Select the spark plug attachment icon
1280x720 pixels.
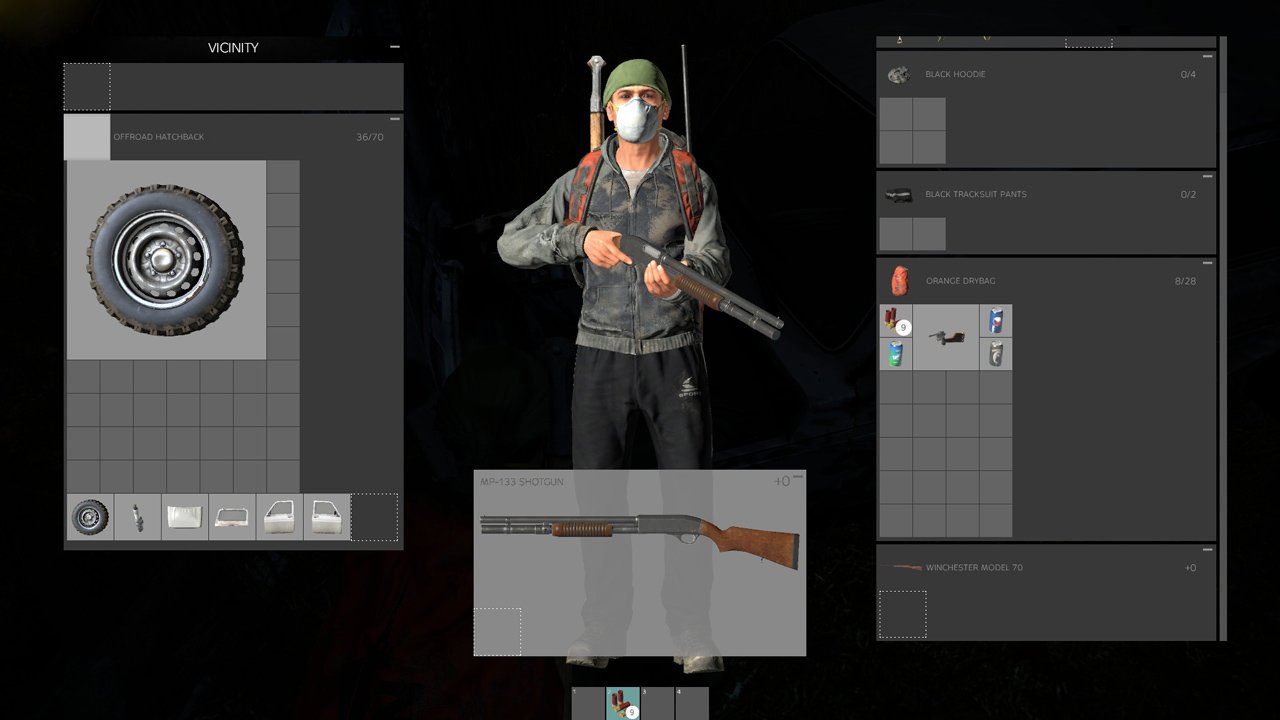pyautogui.click(x=137, y=517)
